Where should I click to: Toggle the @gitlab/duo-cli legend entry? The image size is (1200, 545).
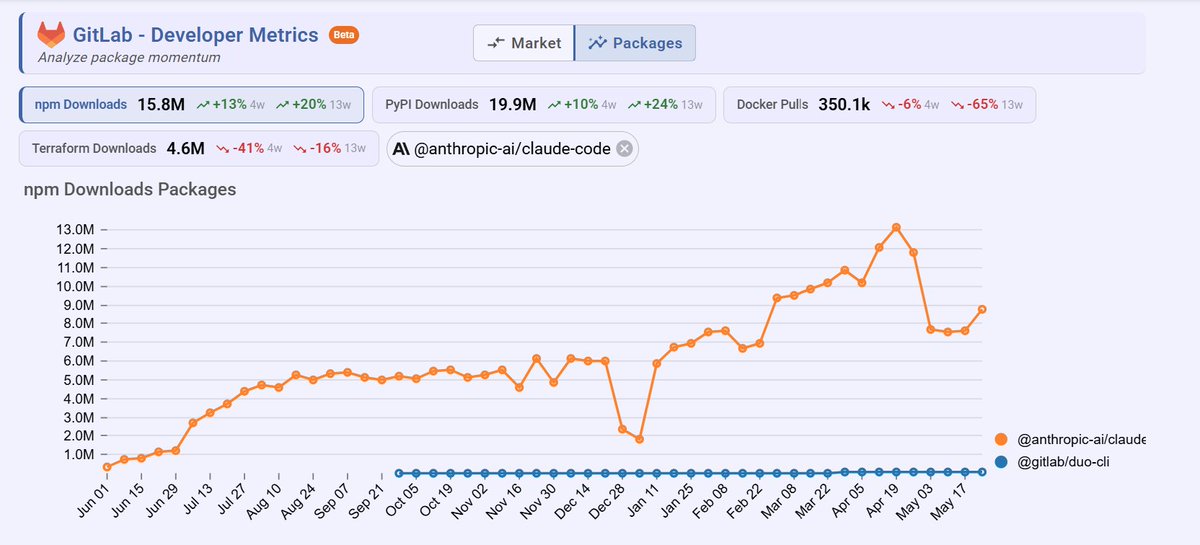pos(1054,461)
